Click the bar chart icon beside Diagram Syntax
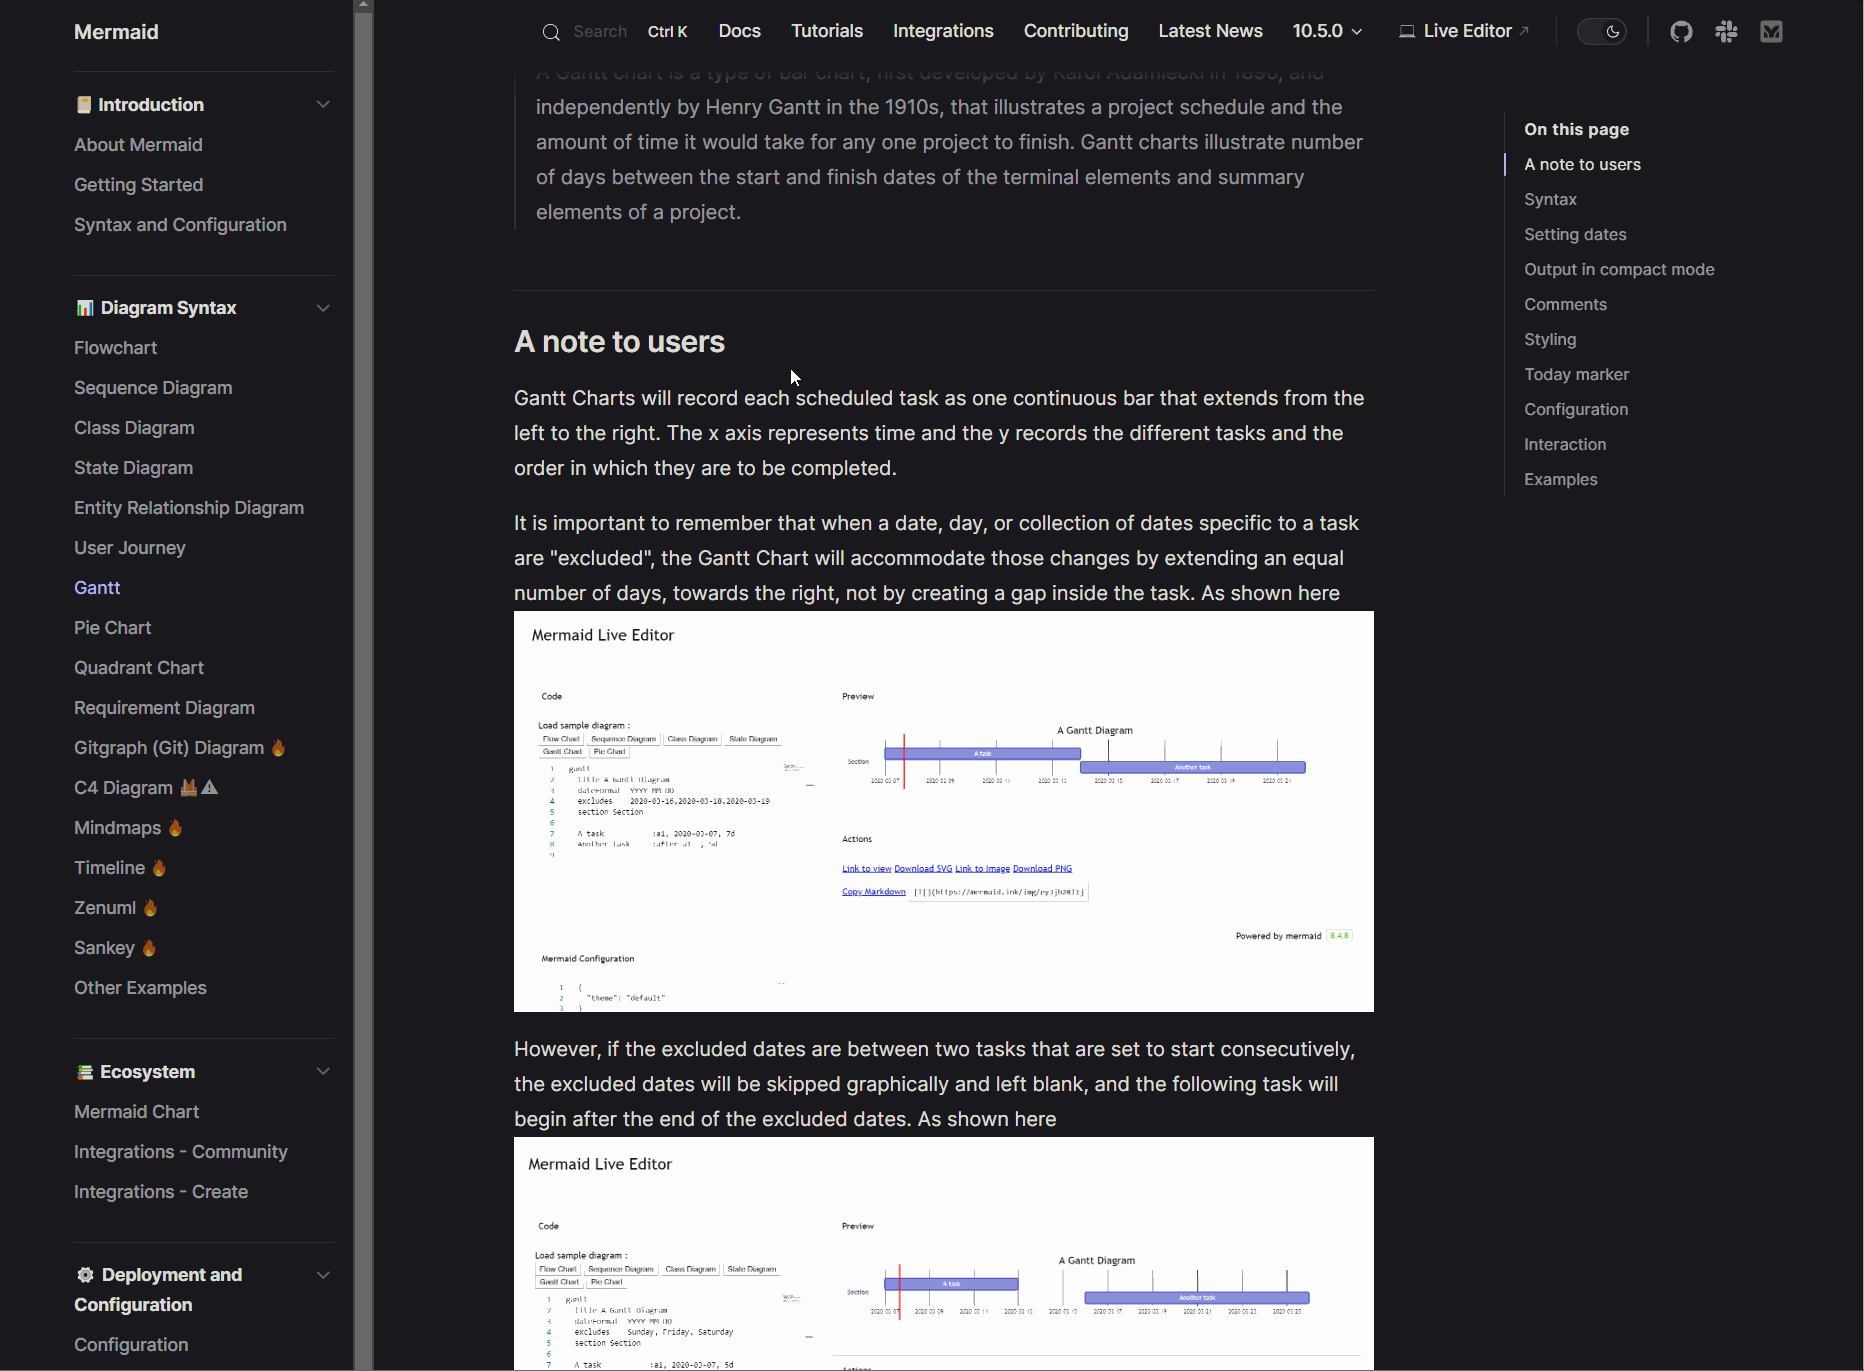The height and width of the screenshot is (1371, 1864). pyautogui.click(x=84, y=308)
